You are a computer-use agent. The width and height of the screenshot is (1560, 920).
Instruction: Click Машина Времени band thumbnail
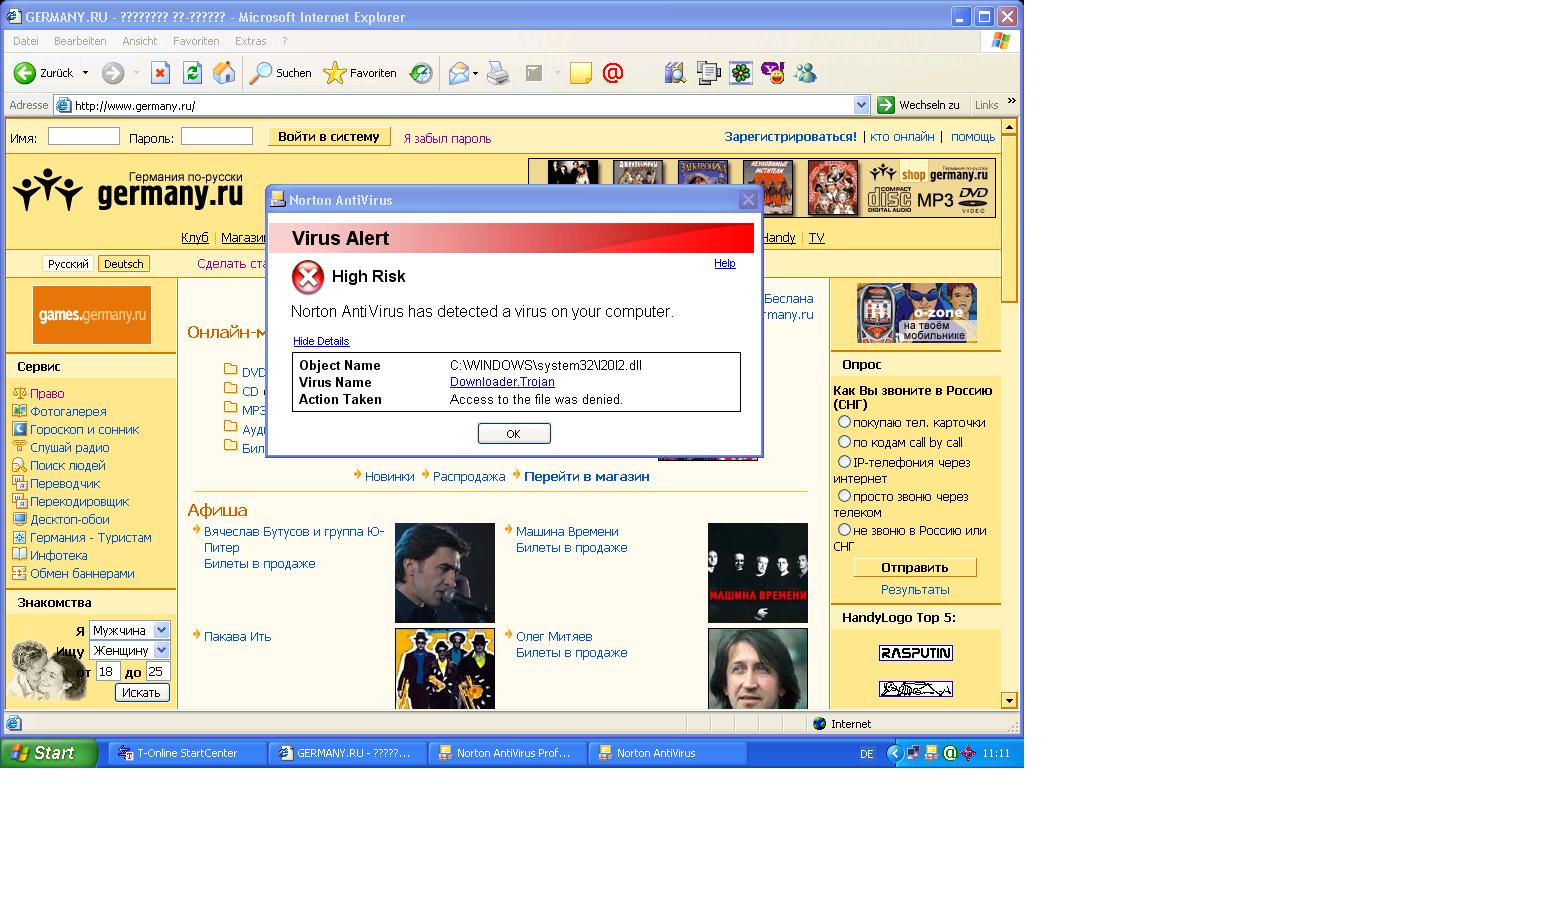point(758,573)
